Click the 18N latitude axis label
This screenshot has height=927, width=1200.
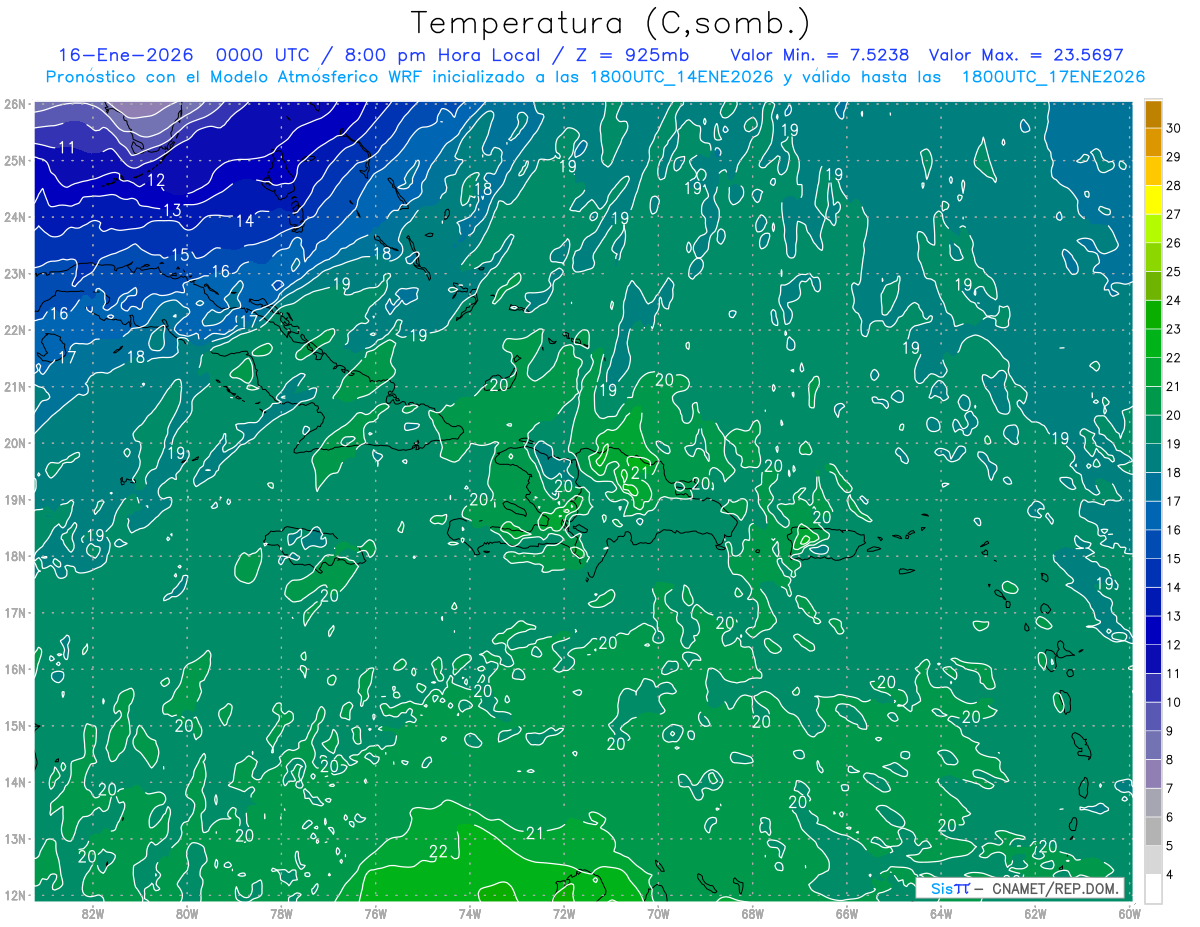(14, 556)
